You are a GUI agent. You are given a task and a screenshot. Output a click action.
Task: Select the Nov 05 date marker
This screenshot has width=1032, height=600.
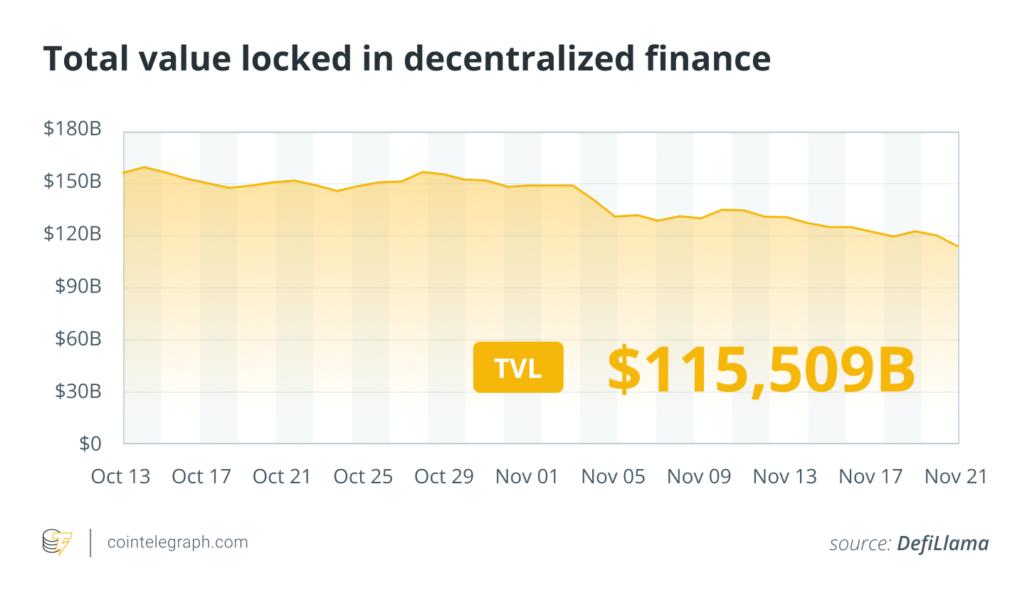612,476
